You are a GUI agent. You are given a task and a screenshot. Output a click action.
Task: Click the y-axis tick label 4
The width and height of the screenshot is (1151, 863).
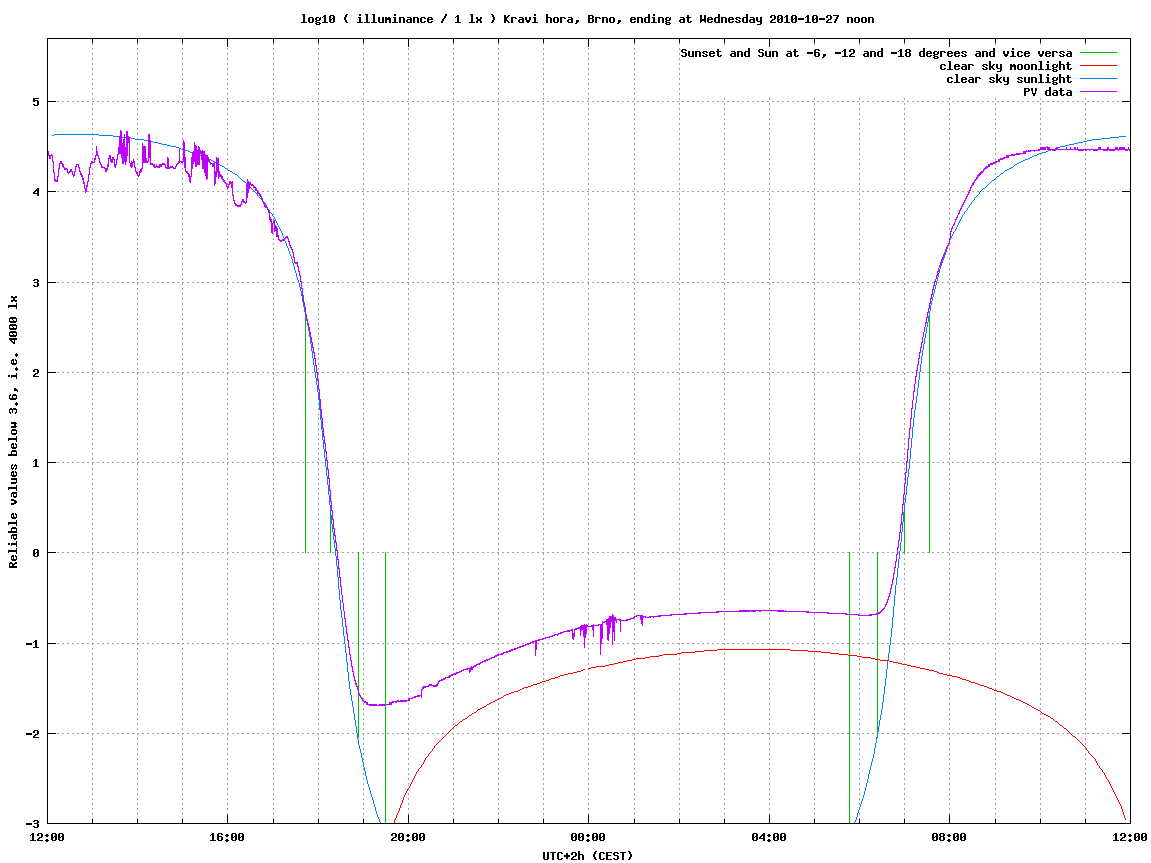[35, 192]
